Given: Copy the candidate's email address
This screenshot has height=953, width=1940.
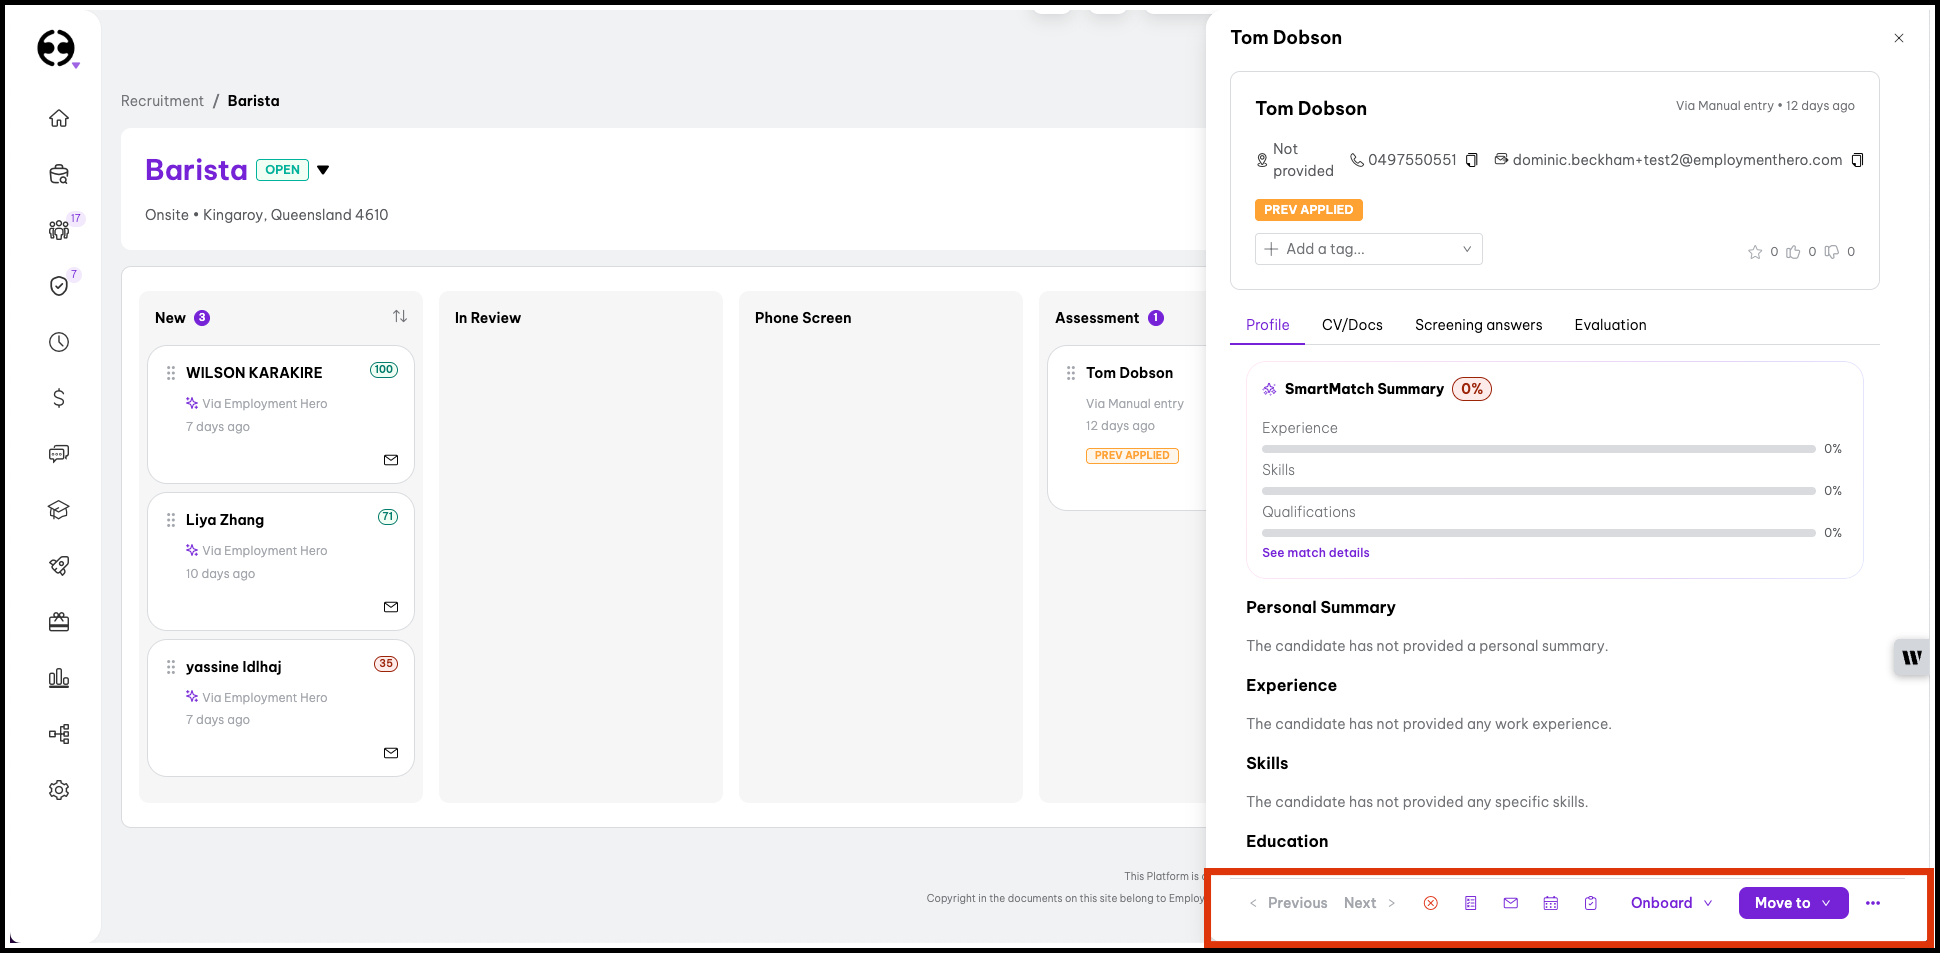Looking at the screenshot, I should coord(1857,160).
